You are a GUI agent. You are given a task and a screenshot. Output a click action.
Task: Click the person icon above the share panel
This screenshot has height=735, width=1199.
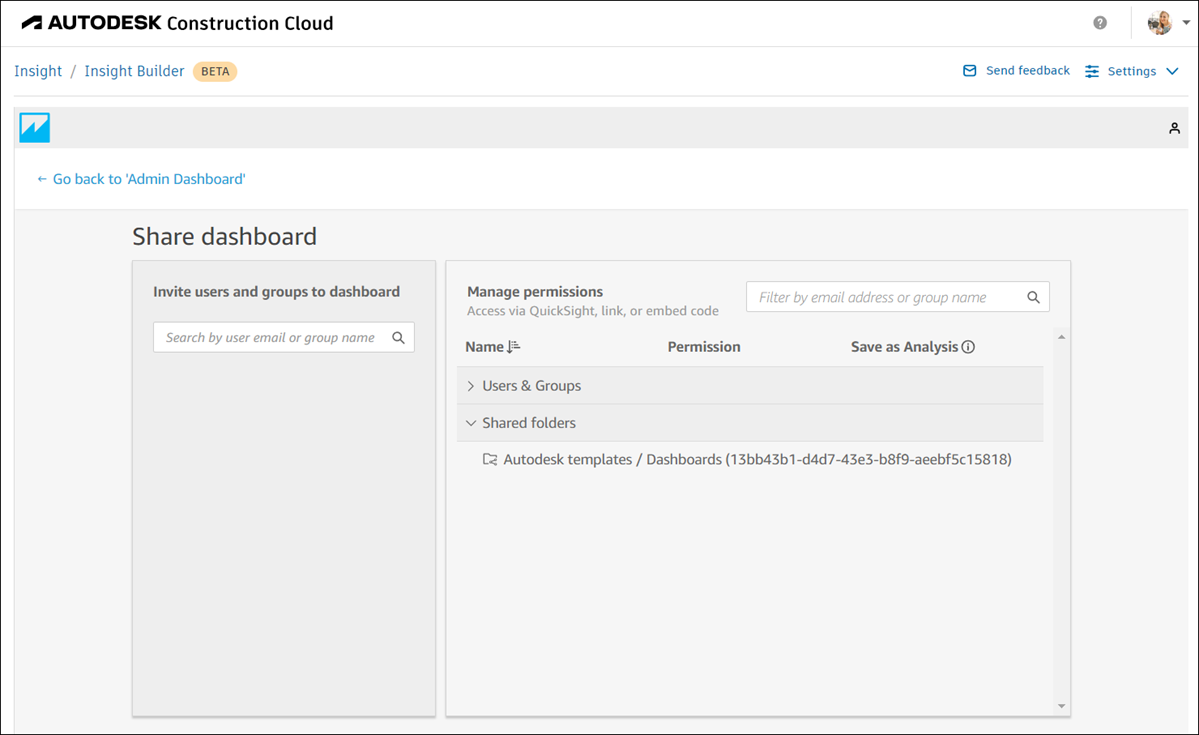pos(1174,128)
